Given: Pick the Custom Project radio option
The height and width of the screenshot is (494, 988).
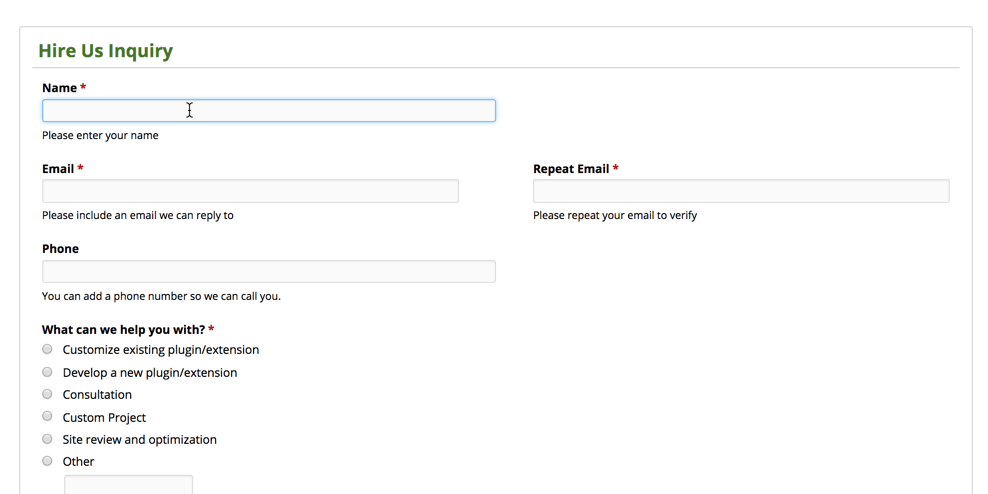Looking at the screenshot, I should coord(47,416).
